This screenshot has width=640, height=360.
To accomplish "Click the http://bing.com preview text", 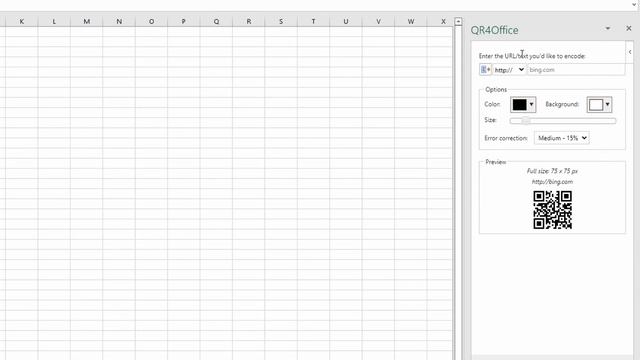I will pyautogui.click(x=552, y=182).
